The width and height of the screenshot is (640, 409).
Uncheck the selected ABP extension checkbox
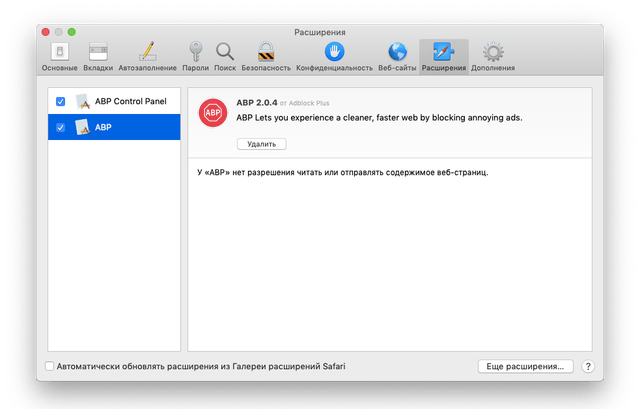pos(60,127)
